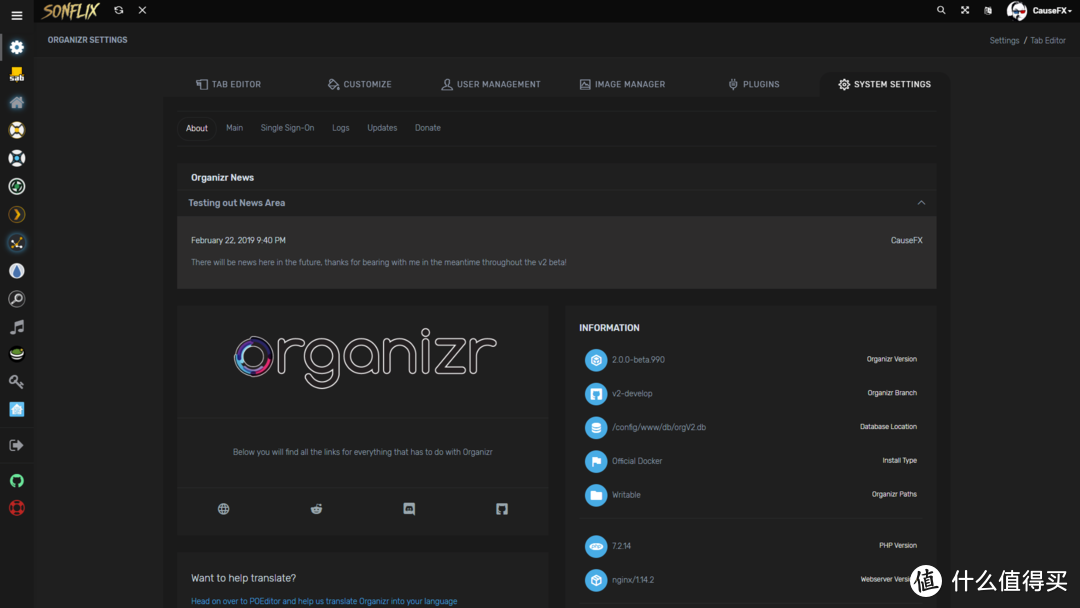The height and width of the screenshot is (608, 1080).
Task: Toggle fullscreen with the expand icon
Action: [x=965, y=10]
